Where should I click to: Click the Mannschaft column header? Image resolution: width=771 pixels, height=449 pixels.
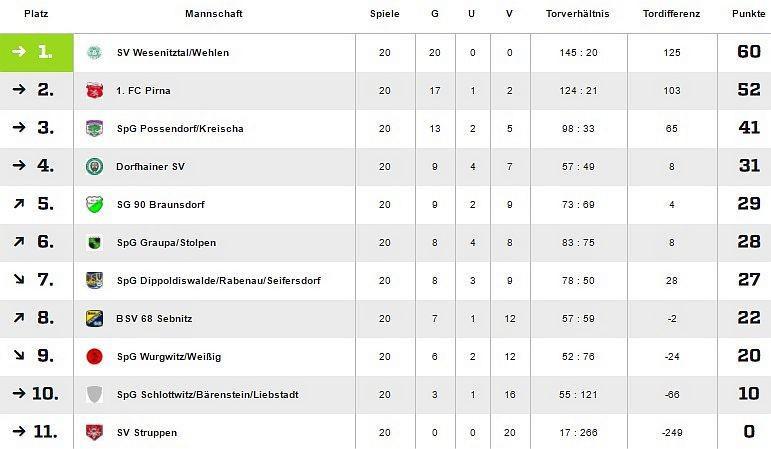coord(213,14)
